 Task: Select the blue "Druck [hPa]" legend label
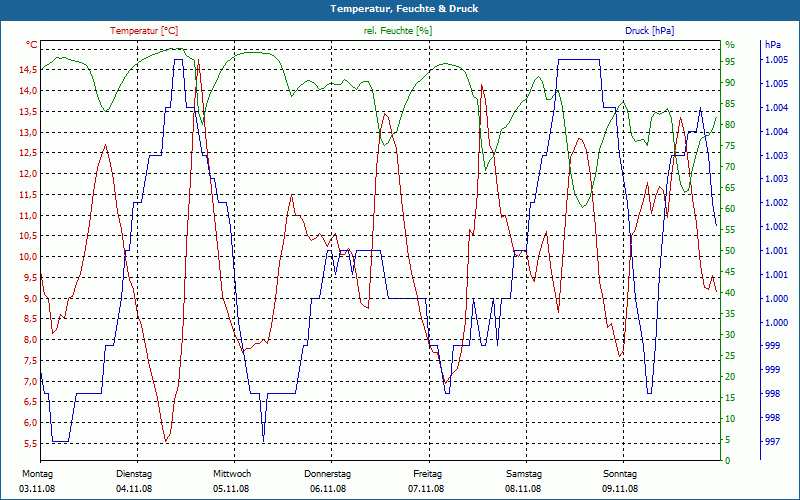[x=649, y=31]
